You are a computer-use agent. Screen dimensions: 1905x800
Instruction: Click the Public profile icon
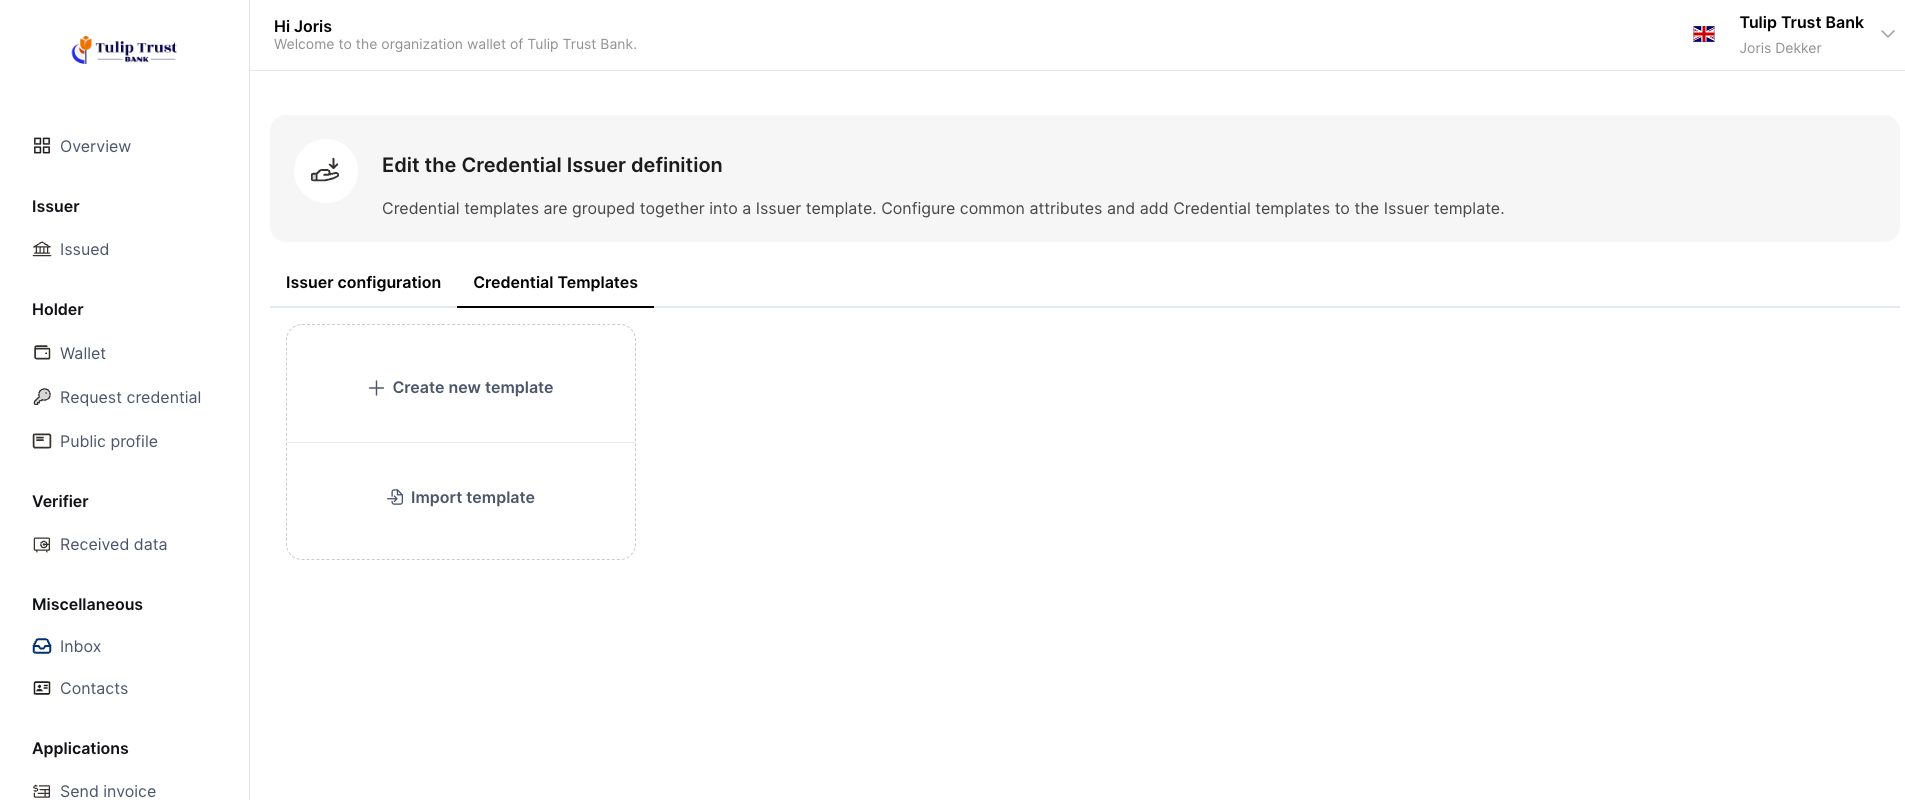click(41, 441)
